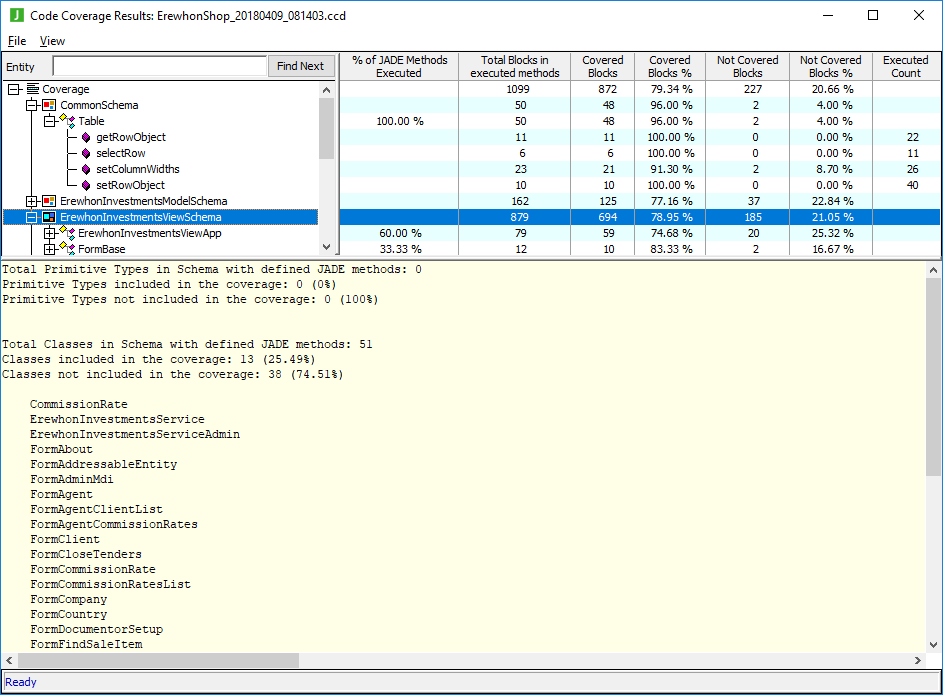
Task: Click the Table class icon
Action: point(68,121)
